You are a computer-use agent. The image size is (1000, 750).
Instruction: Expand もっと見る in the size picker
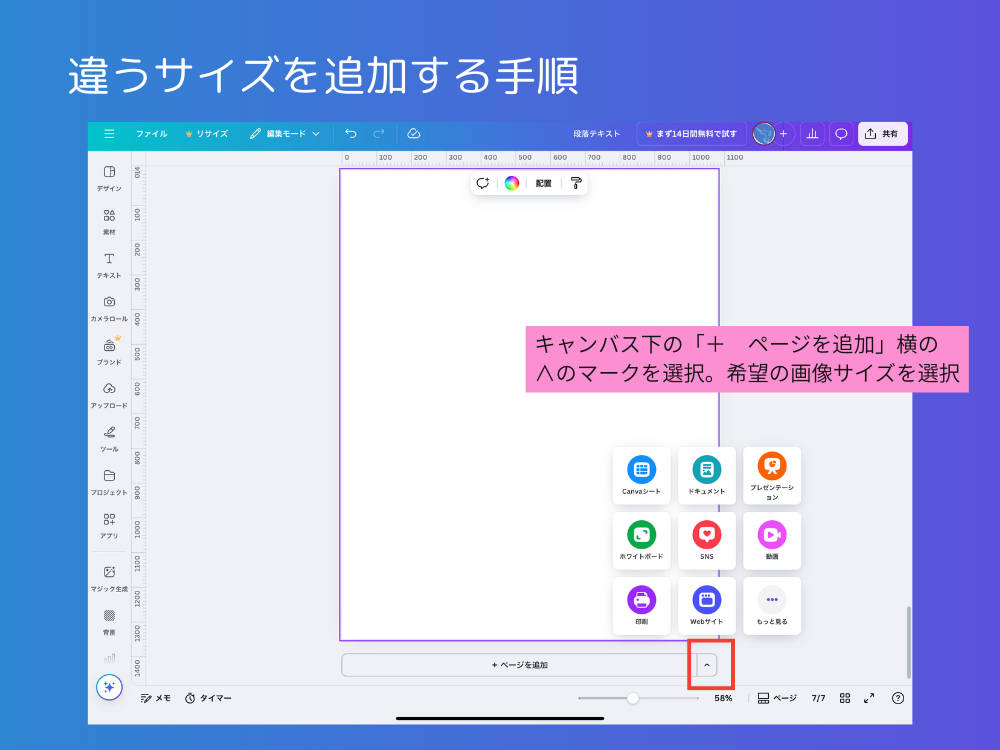[771, 603]
